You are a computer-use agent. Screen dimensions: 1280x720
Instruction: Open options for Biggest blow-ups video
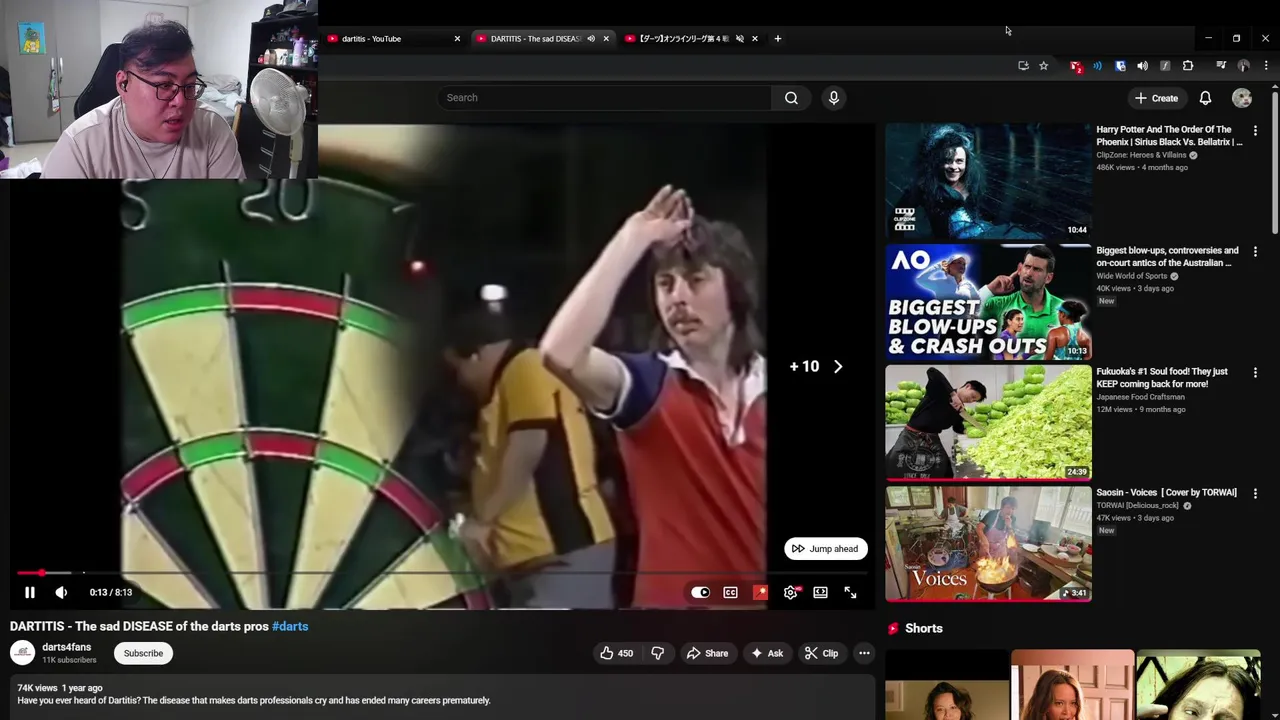tap(1255, 252)
